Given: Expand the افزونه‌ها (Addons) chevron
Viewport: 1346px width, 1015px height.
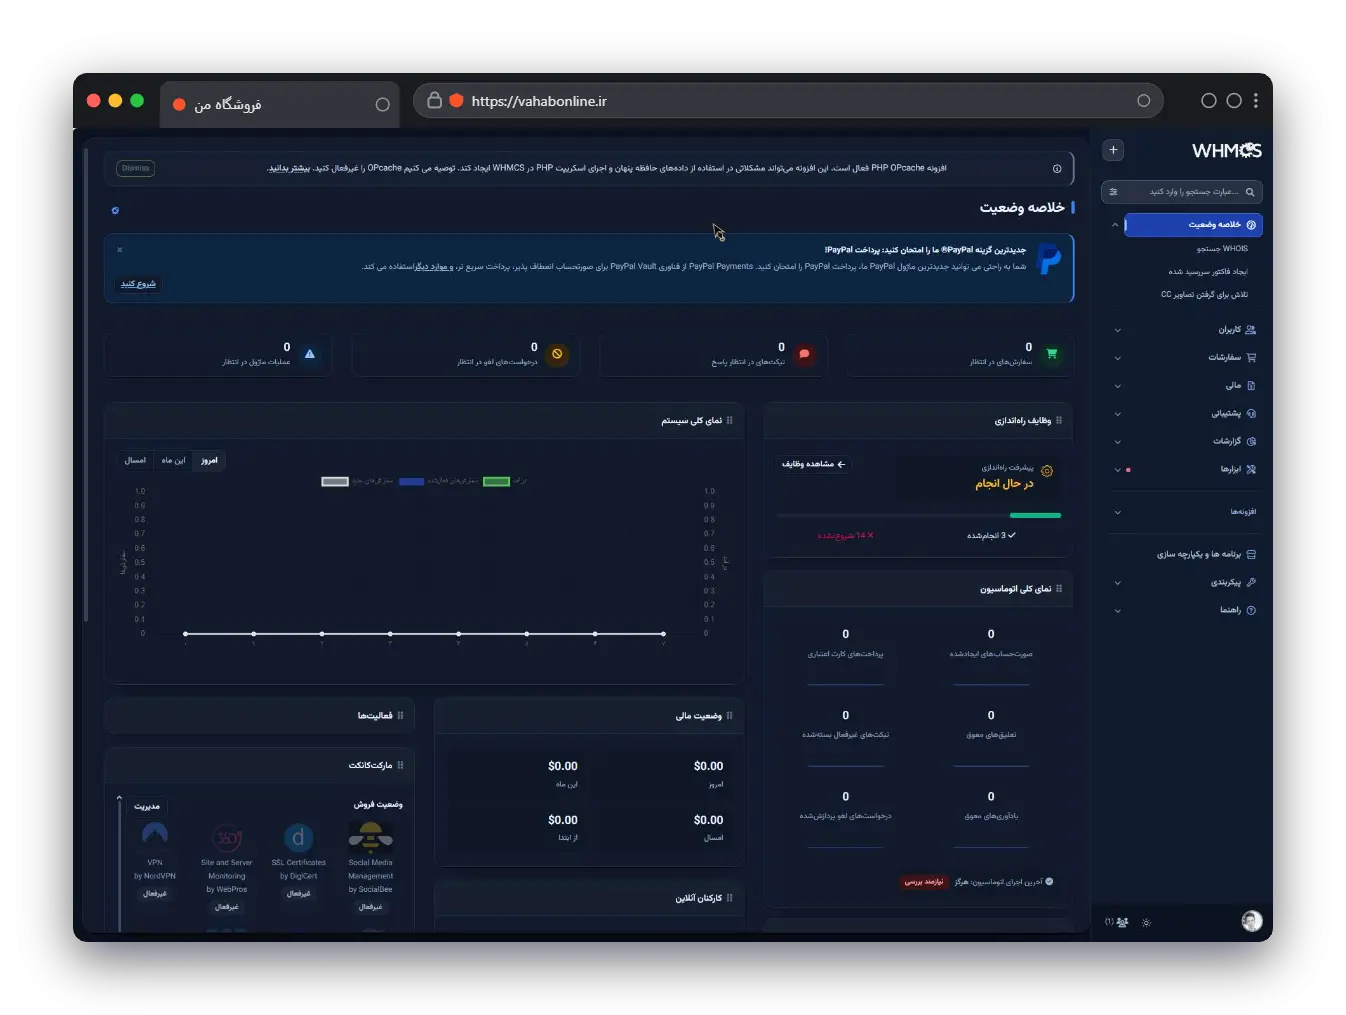Looking at the screenshot, I should coord(1118,513).
